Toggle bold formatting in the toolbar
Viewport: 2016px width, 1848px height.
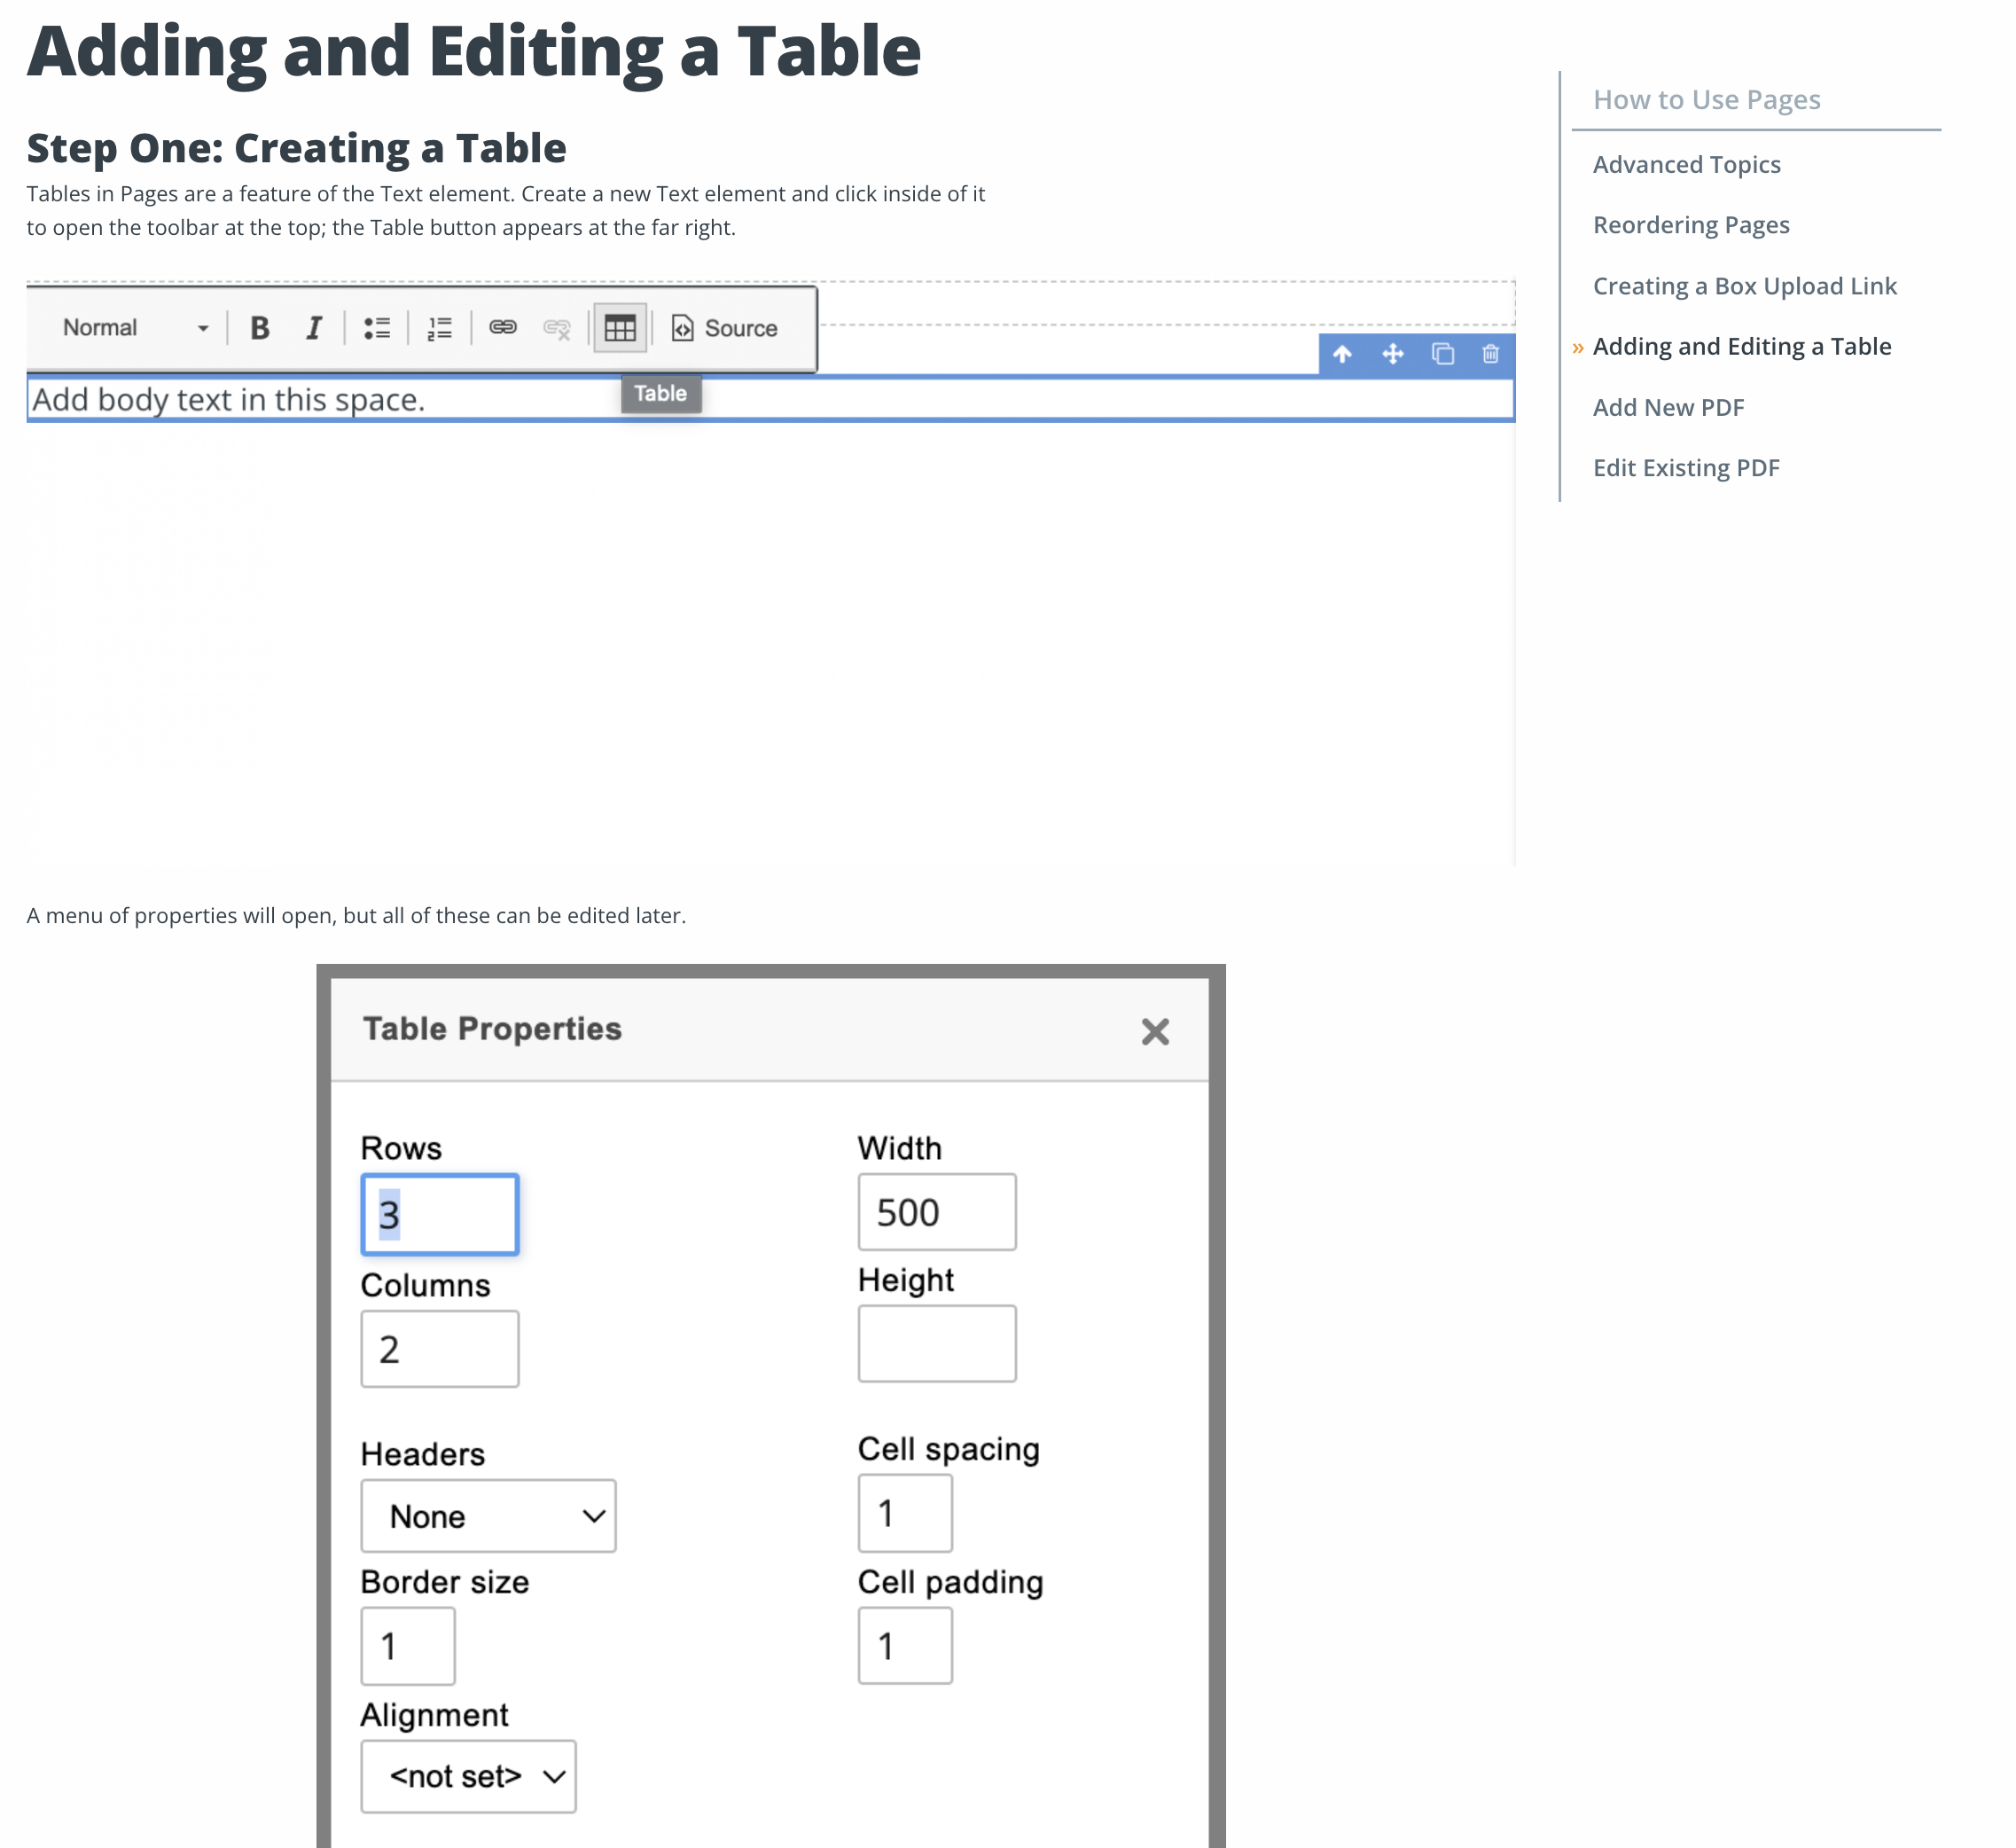(260, 328)
